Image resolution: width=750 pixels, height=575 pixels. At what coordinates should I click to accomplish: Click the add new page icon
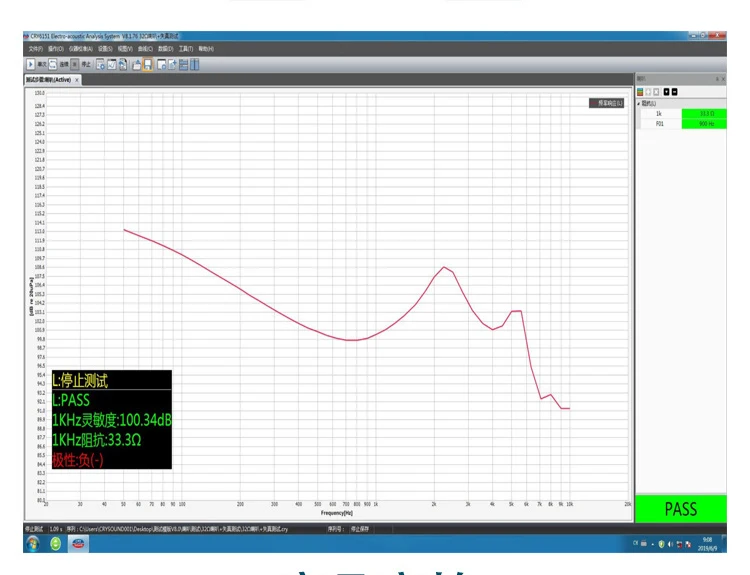click(x=172, y=65)
